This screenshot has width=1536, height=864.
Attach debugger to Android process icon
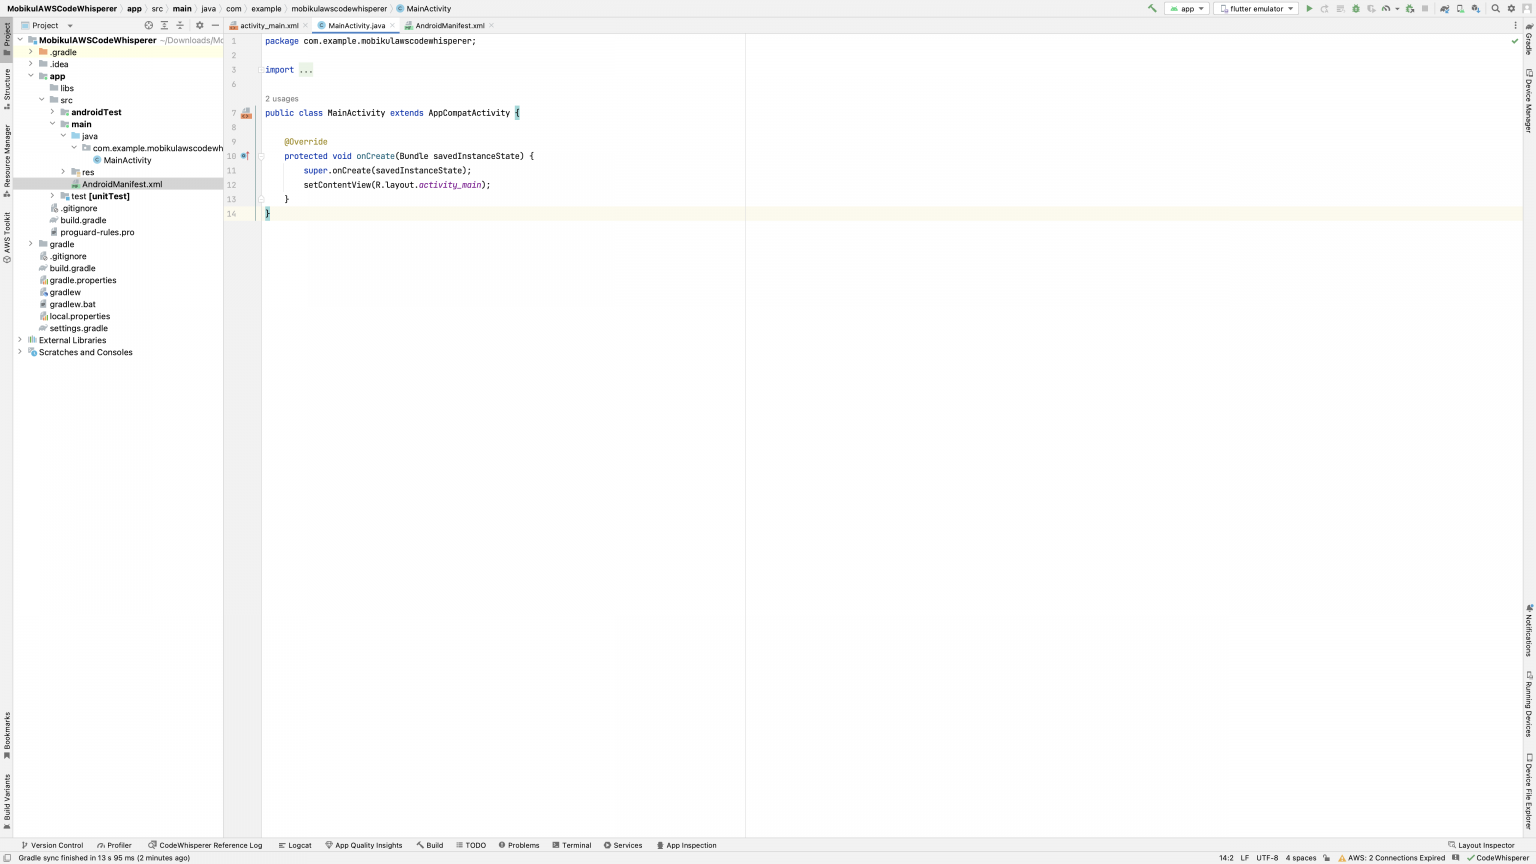click(1410, 9)
